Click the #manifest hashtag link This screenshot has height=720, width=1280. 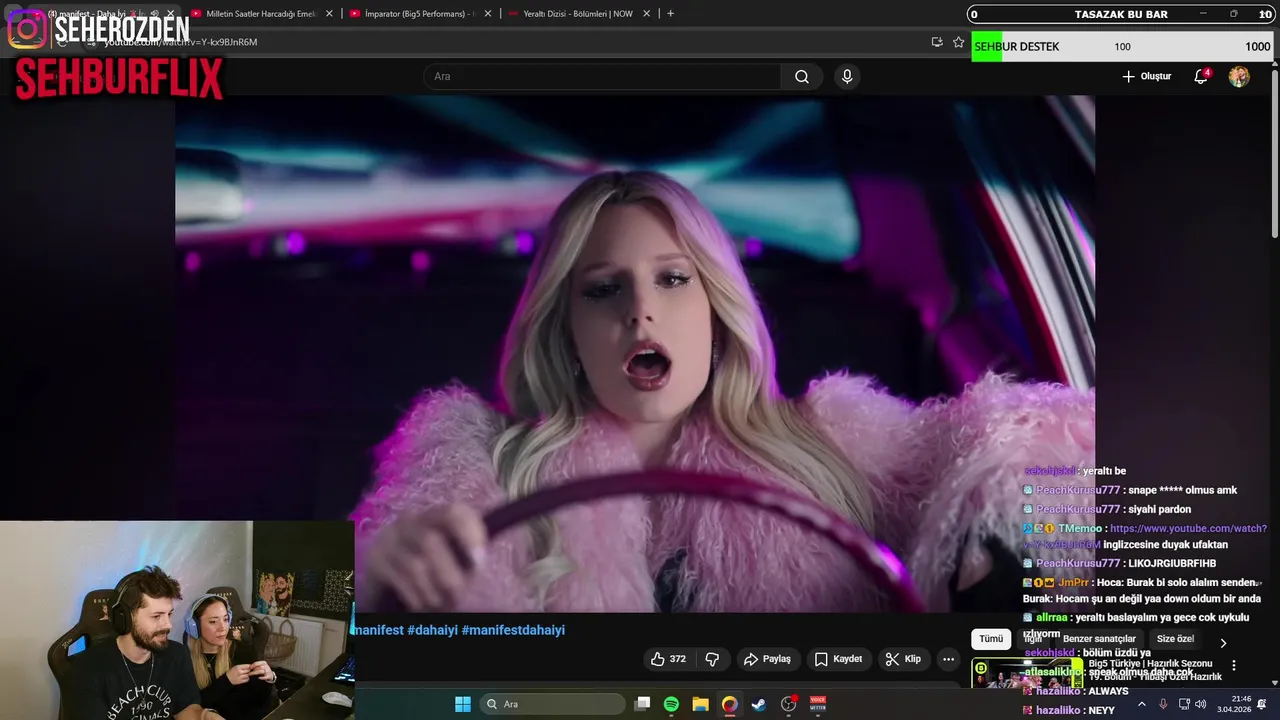point(377,630)
